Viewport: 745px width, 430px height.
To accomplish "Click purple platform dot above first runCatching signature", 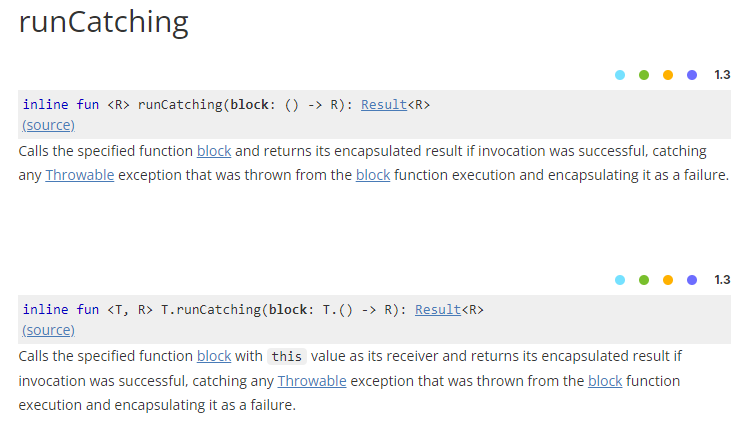I will click(x=692, y=75).
